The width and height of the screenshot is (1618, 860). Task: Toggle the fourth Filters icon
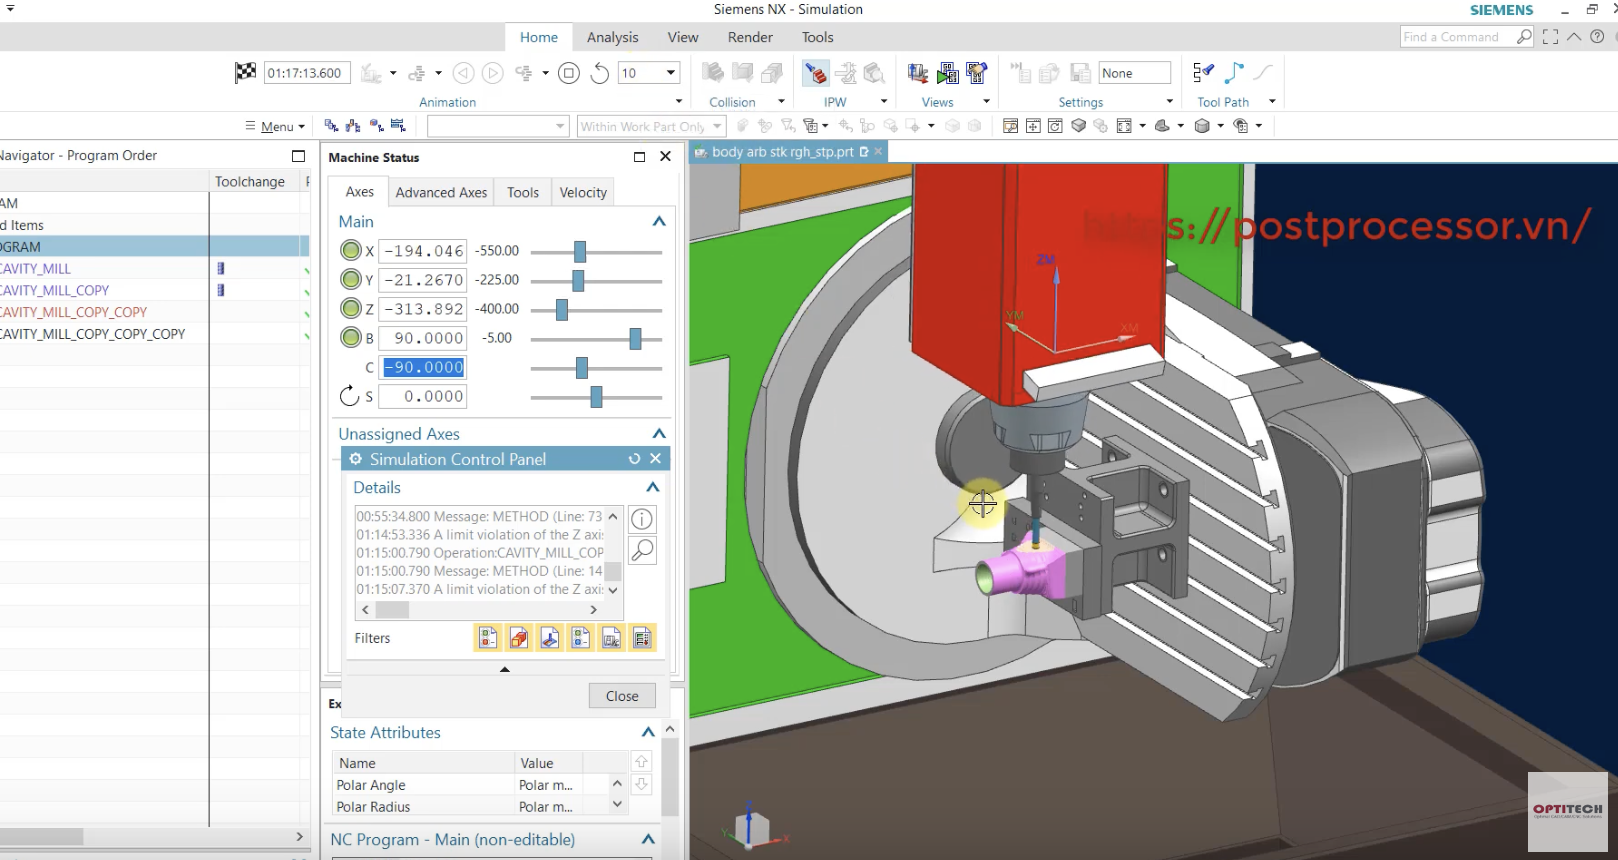tap(580, 638)
